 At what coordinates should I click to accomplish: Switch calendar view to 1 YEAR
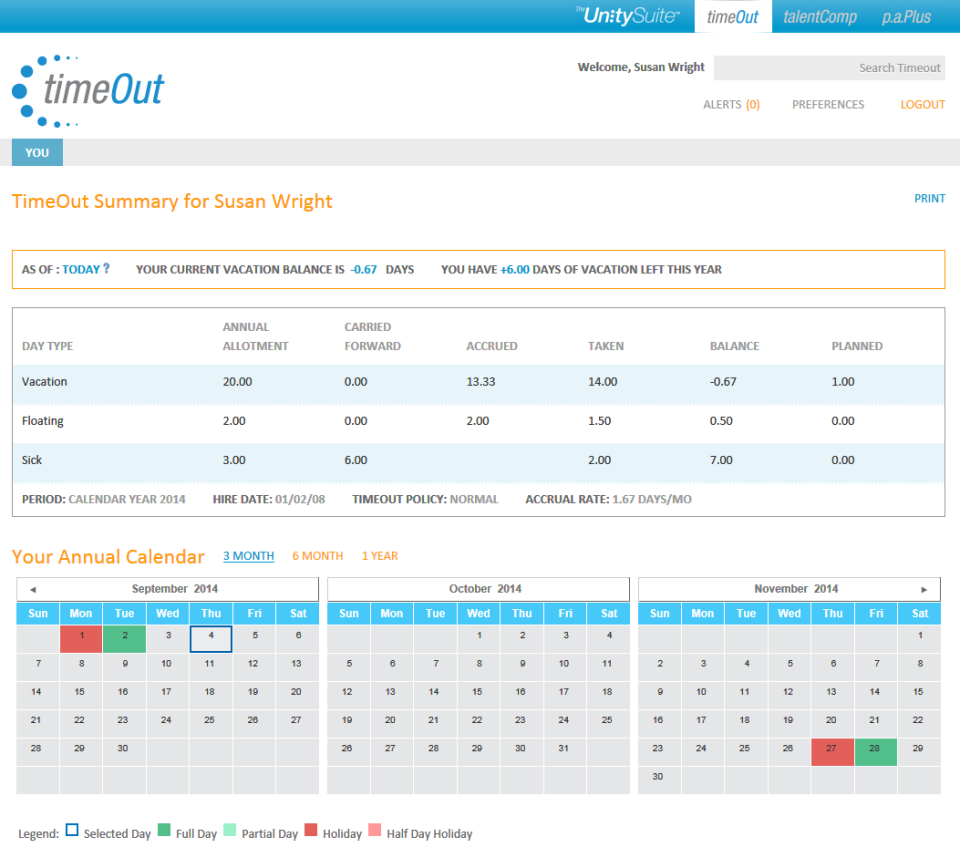tap(379, 556)
